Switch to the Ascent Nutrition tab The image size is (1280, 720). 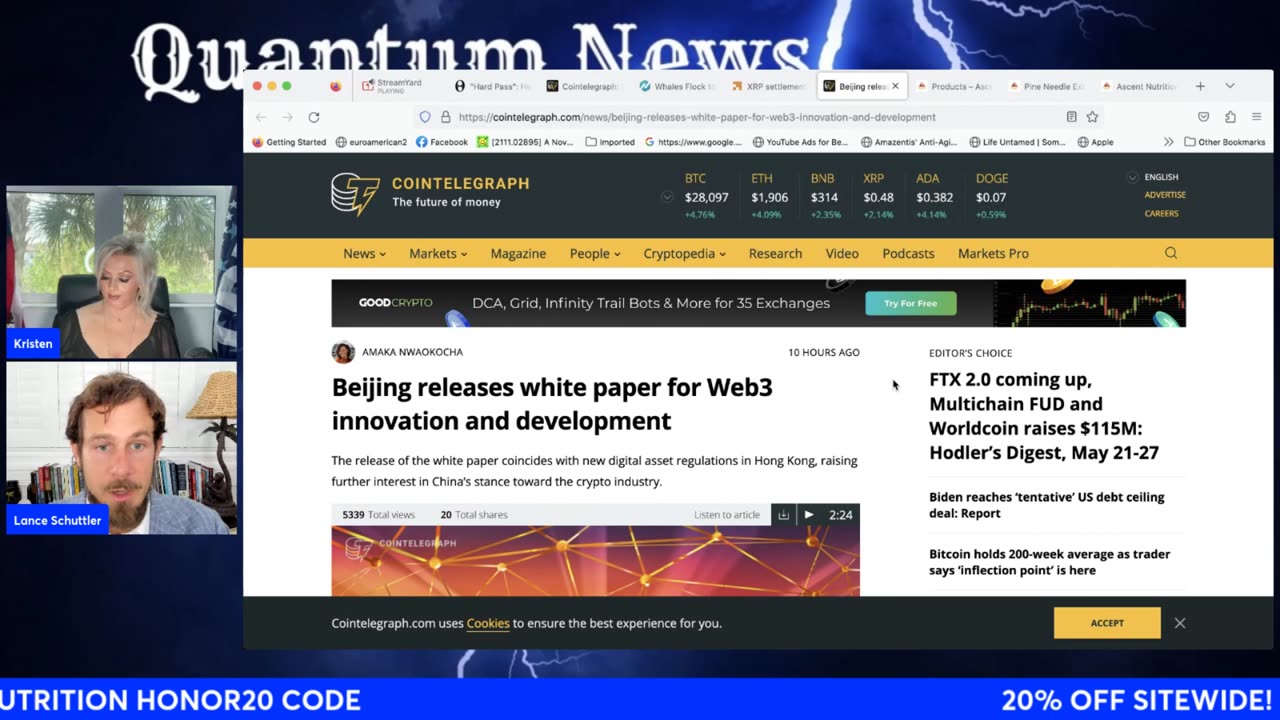1139,86
